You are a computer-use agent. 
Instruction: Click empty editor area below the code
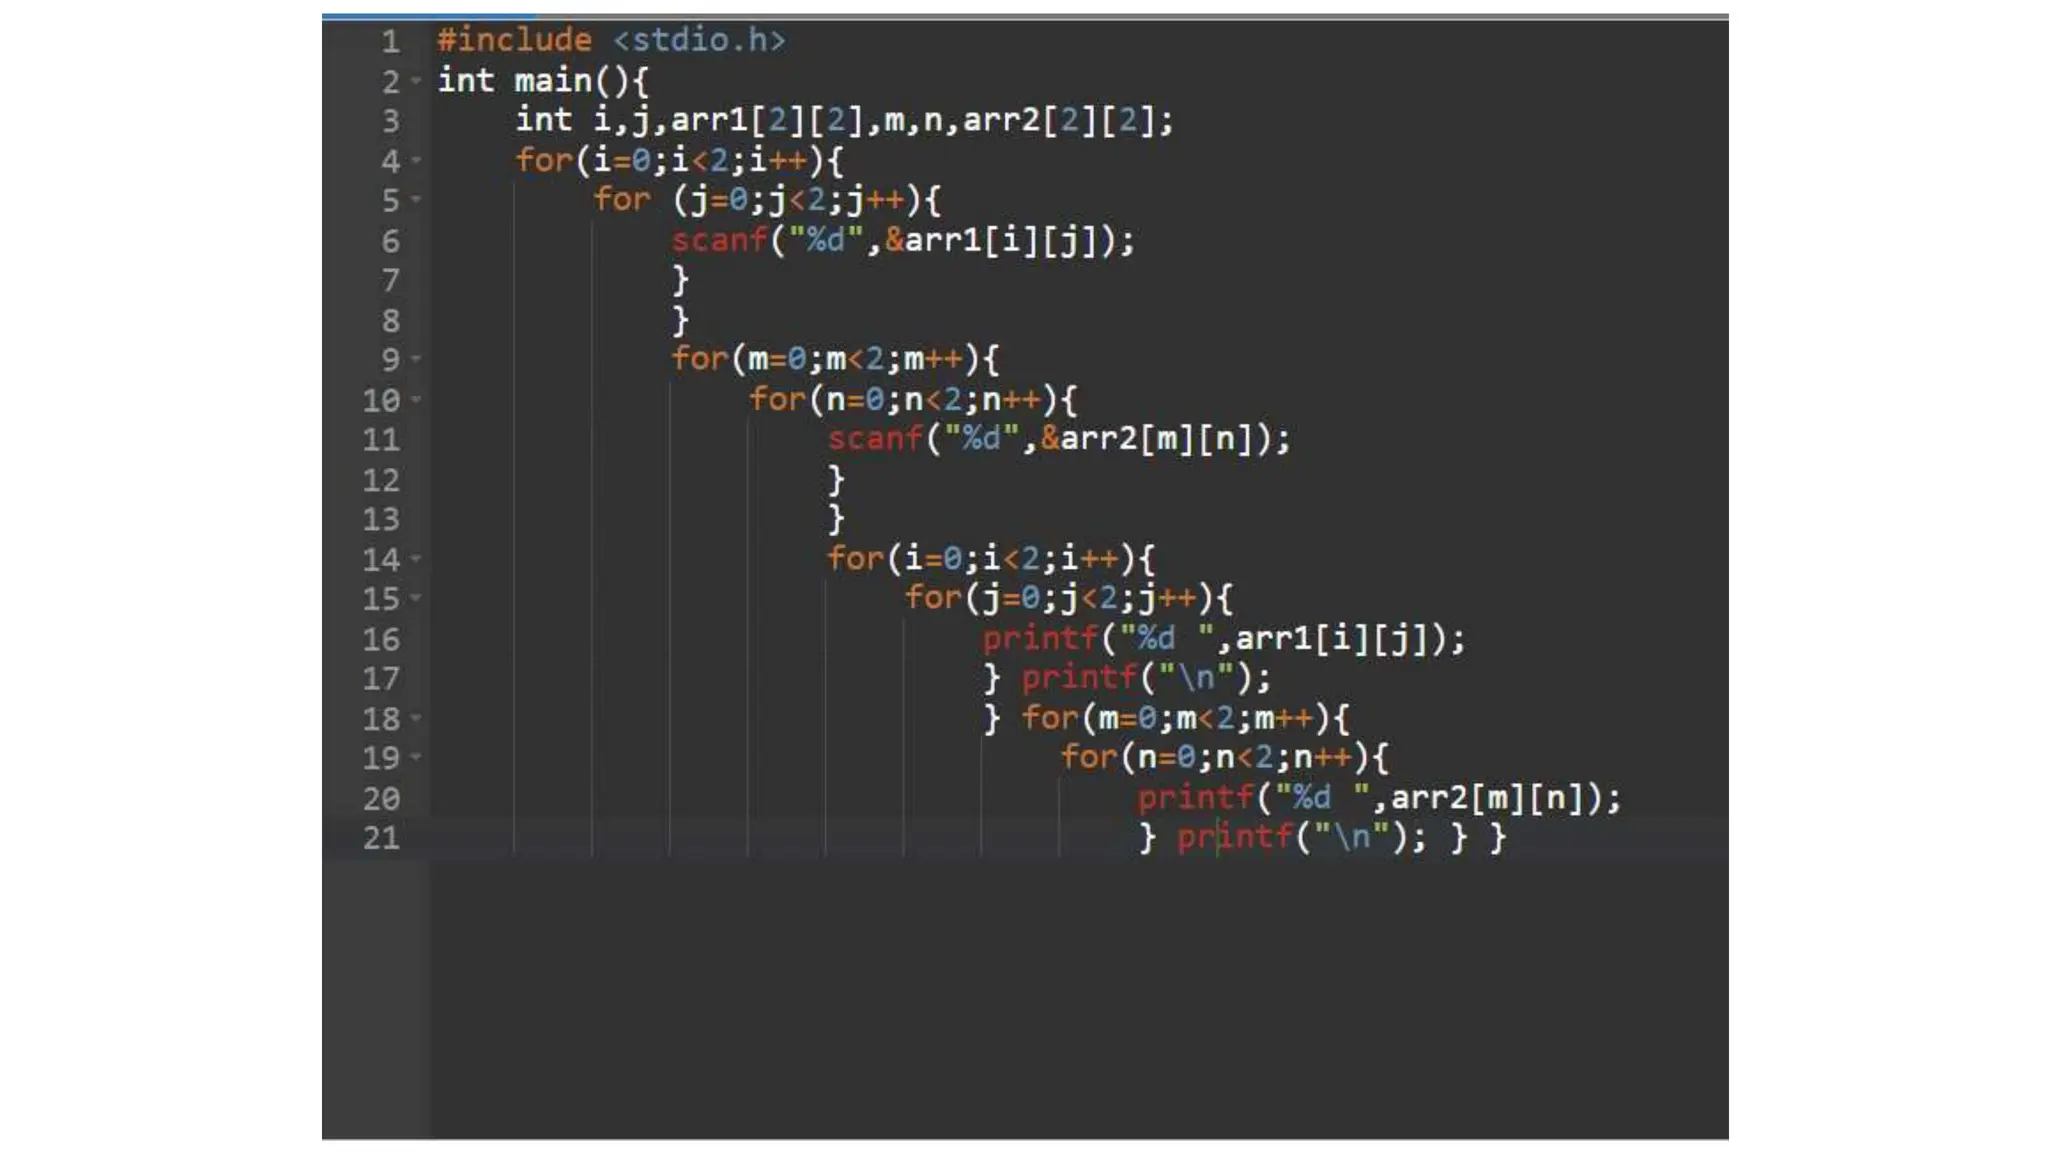pos(1000,1000)
